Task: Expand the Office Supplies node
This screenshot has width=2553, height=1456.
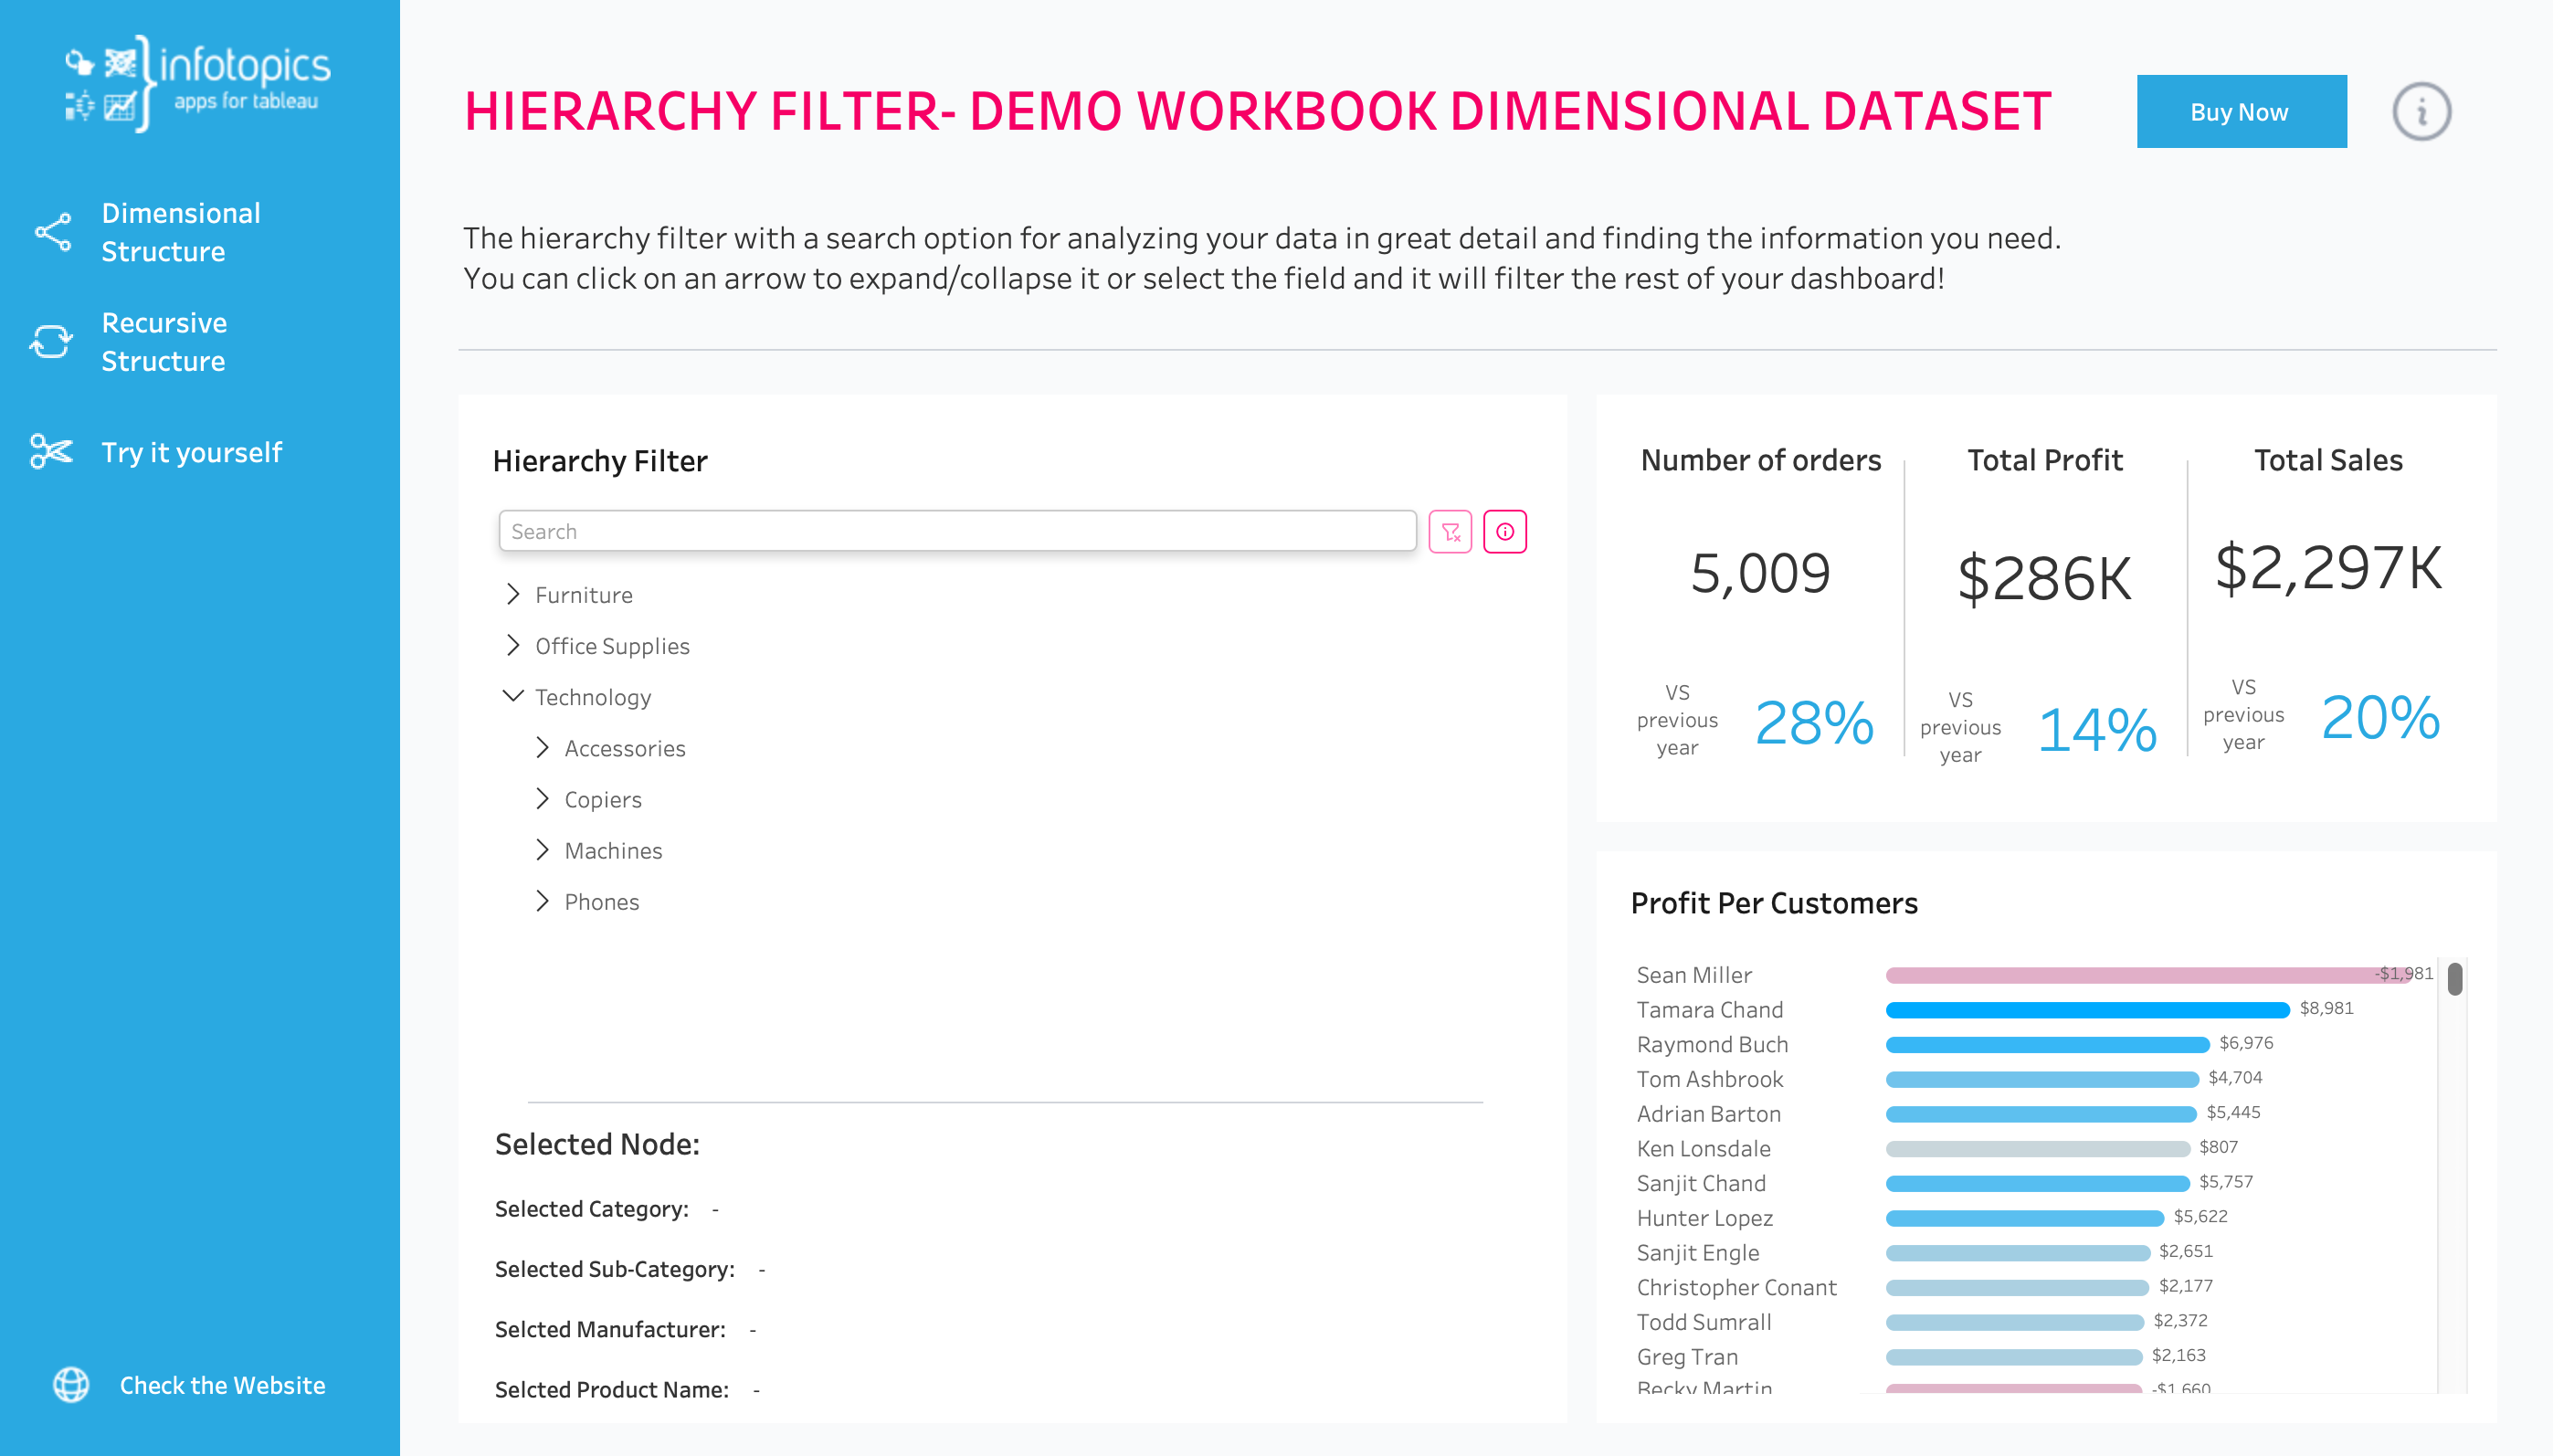Action: click(x=513, y=646)
